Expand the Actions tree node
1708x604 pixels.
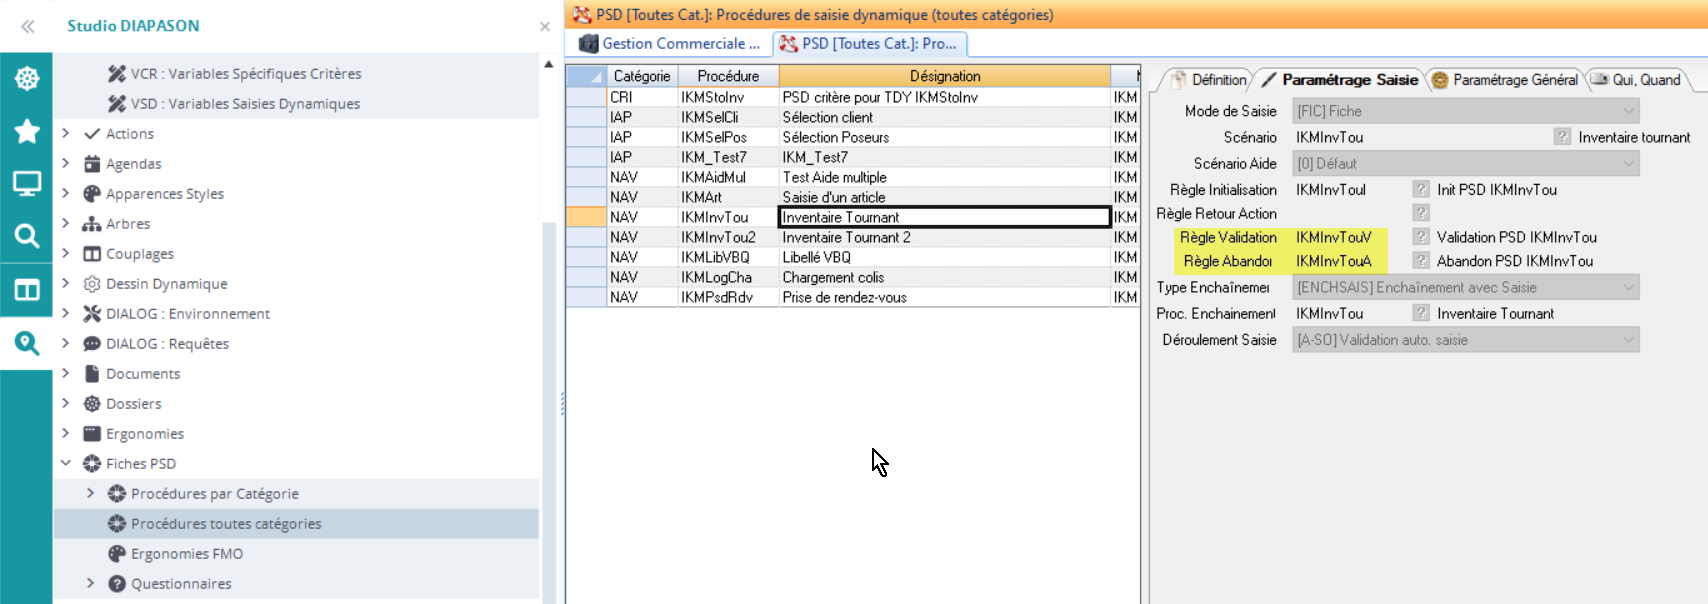tap(66, 133)
